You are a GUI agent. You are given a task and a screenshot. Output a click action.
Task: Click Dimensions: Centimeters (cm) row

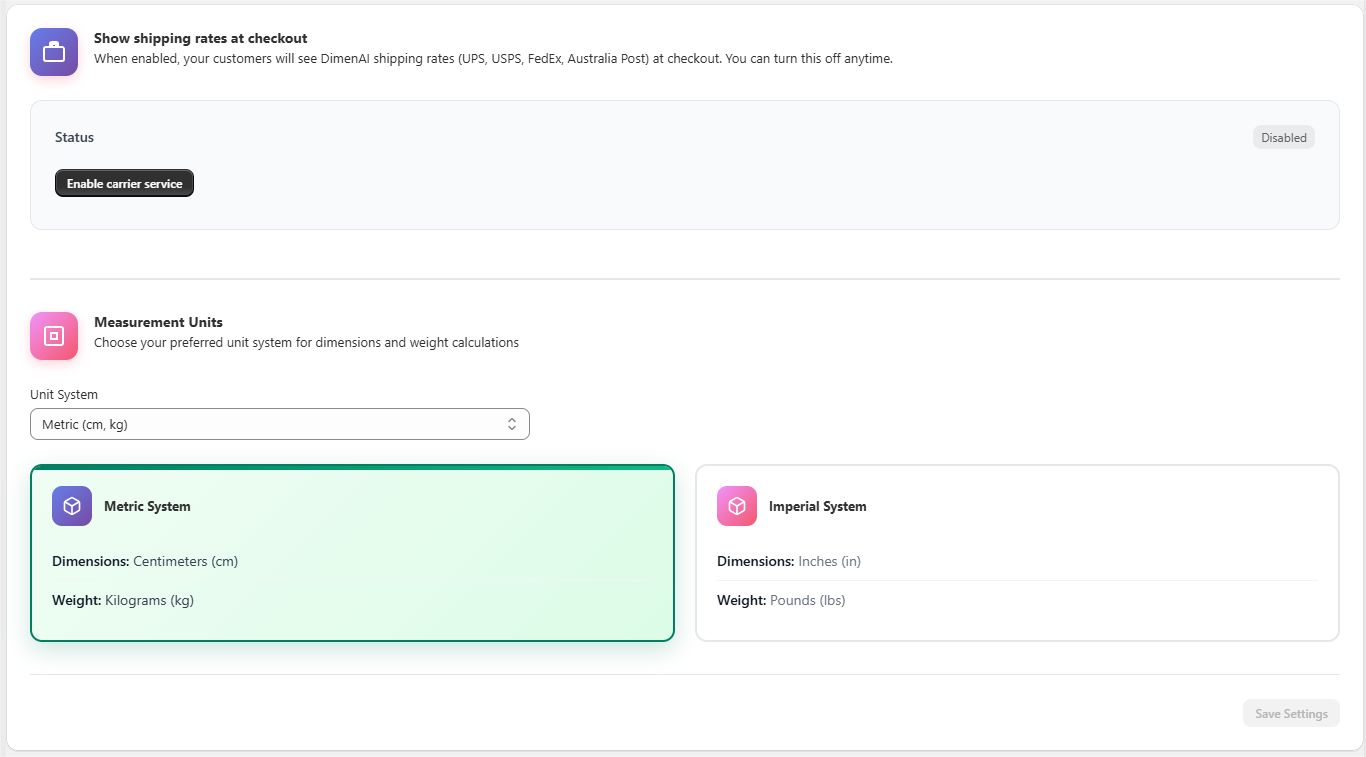pyautogui.click(x=145, y=561)
